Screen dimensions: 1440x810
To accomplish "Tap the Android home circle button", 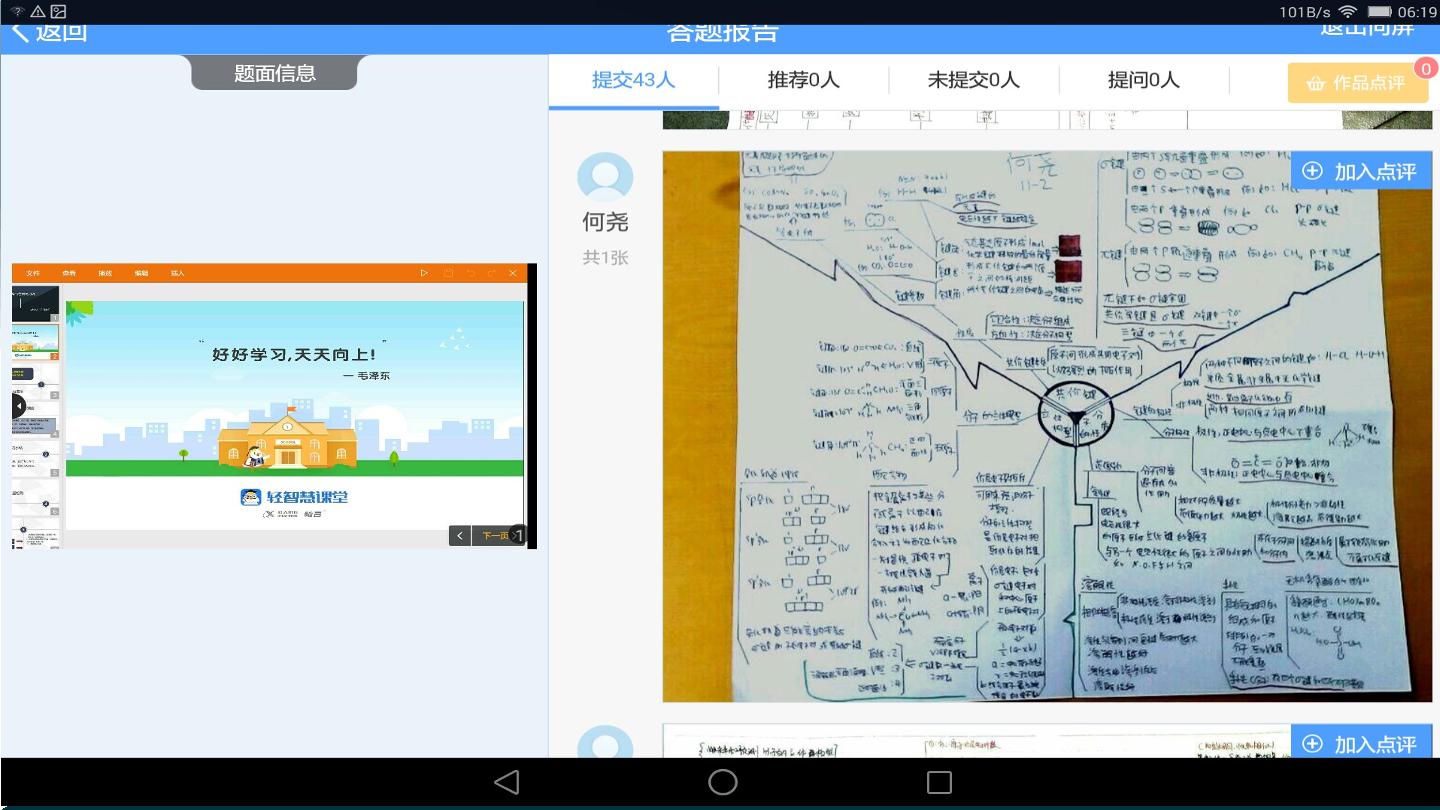I will tap(722, 782).
